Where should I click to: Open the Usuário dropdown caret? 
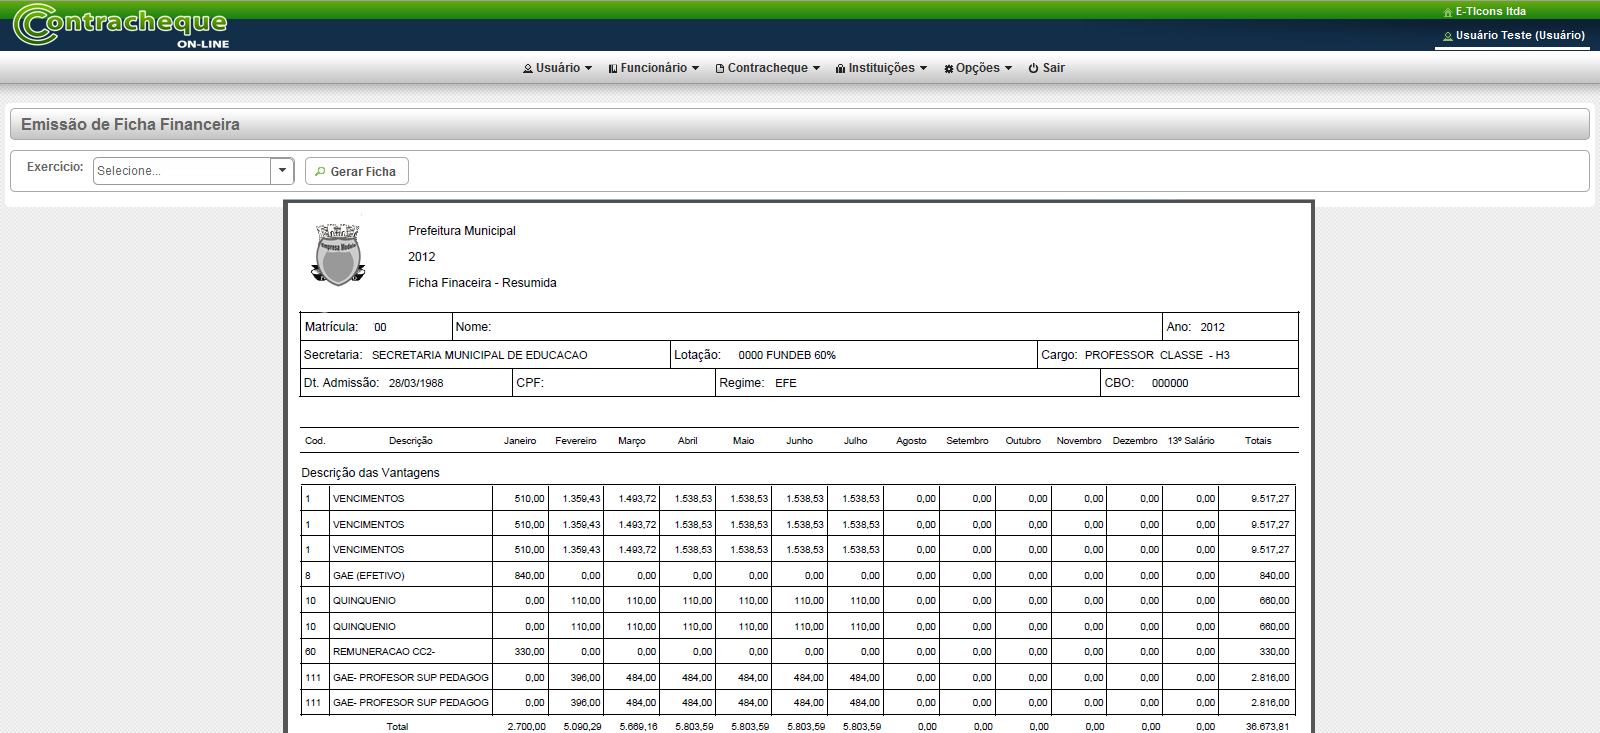(x=589, y=69)
